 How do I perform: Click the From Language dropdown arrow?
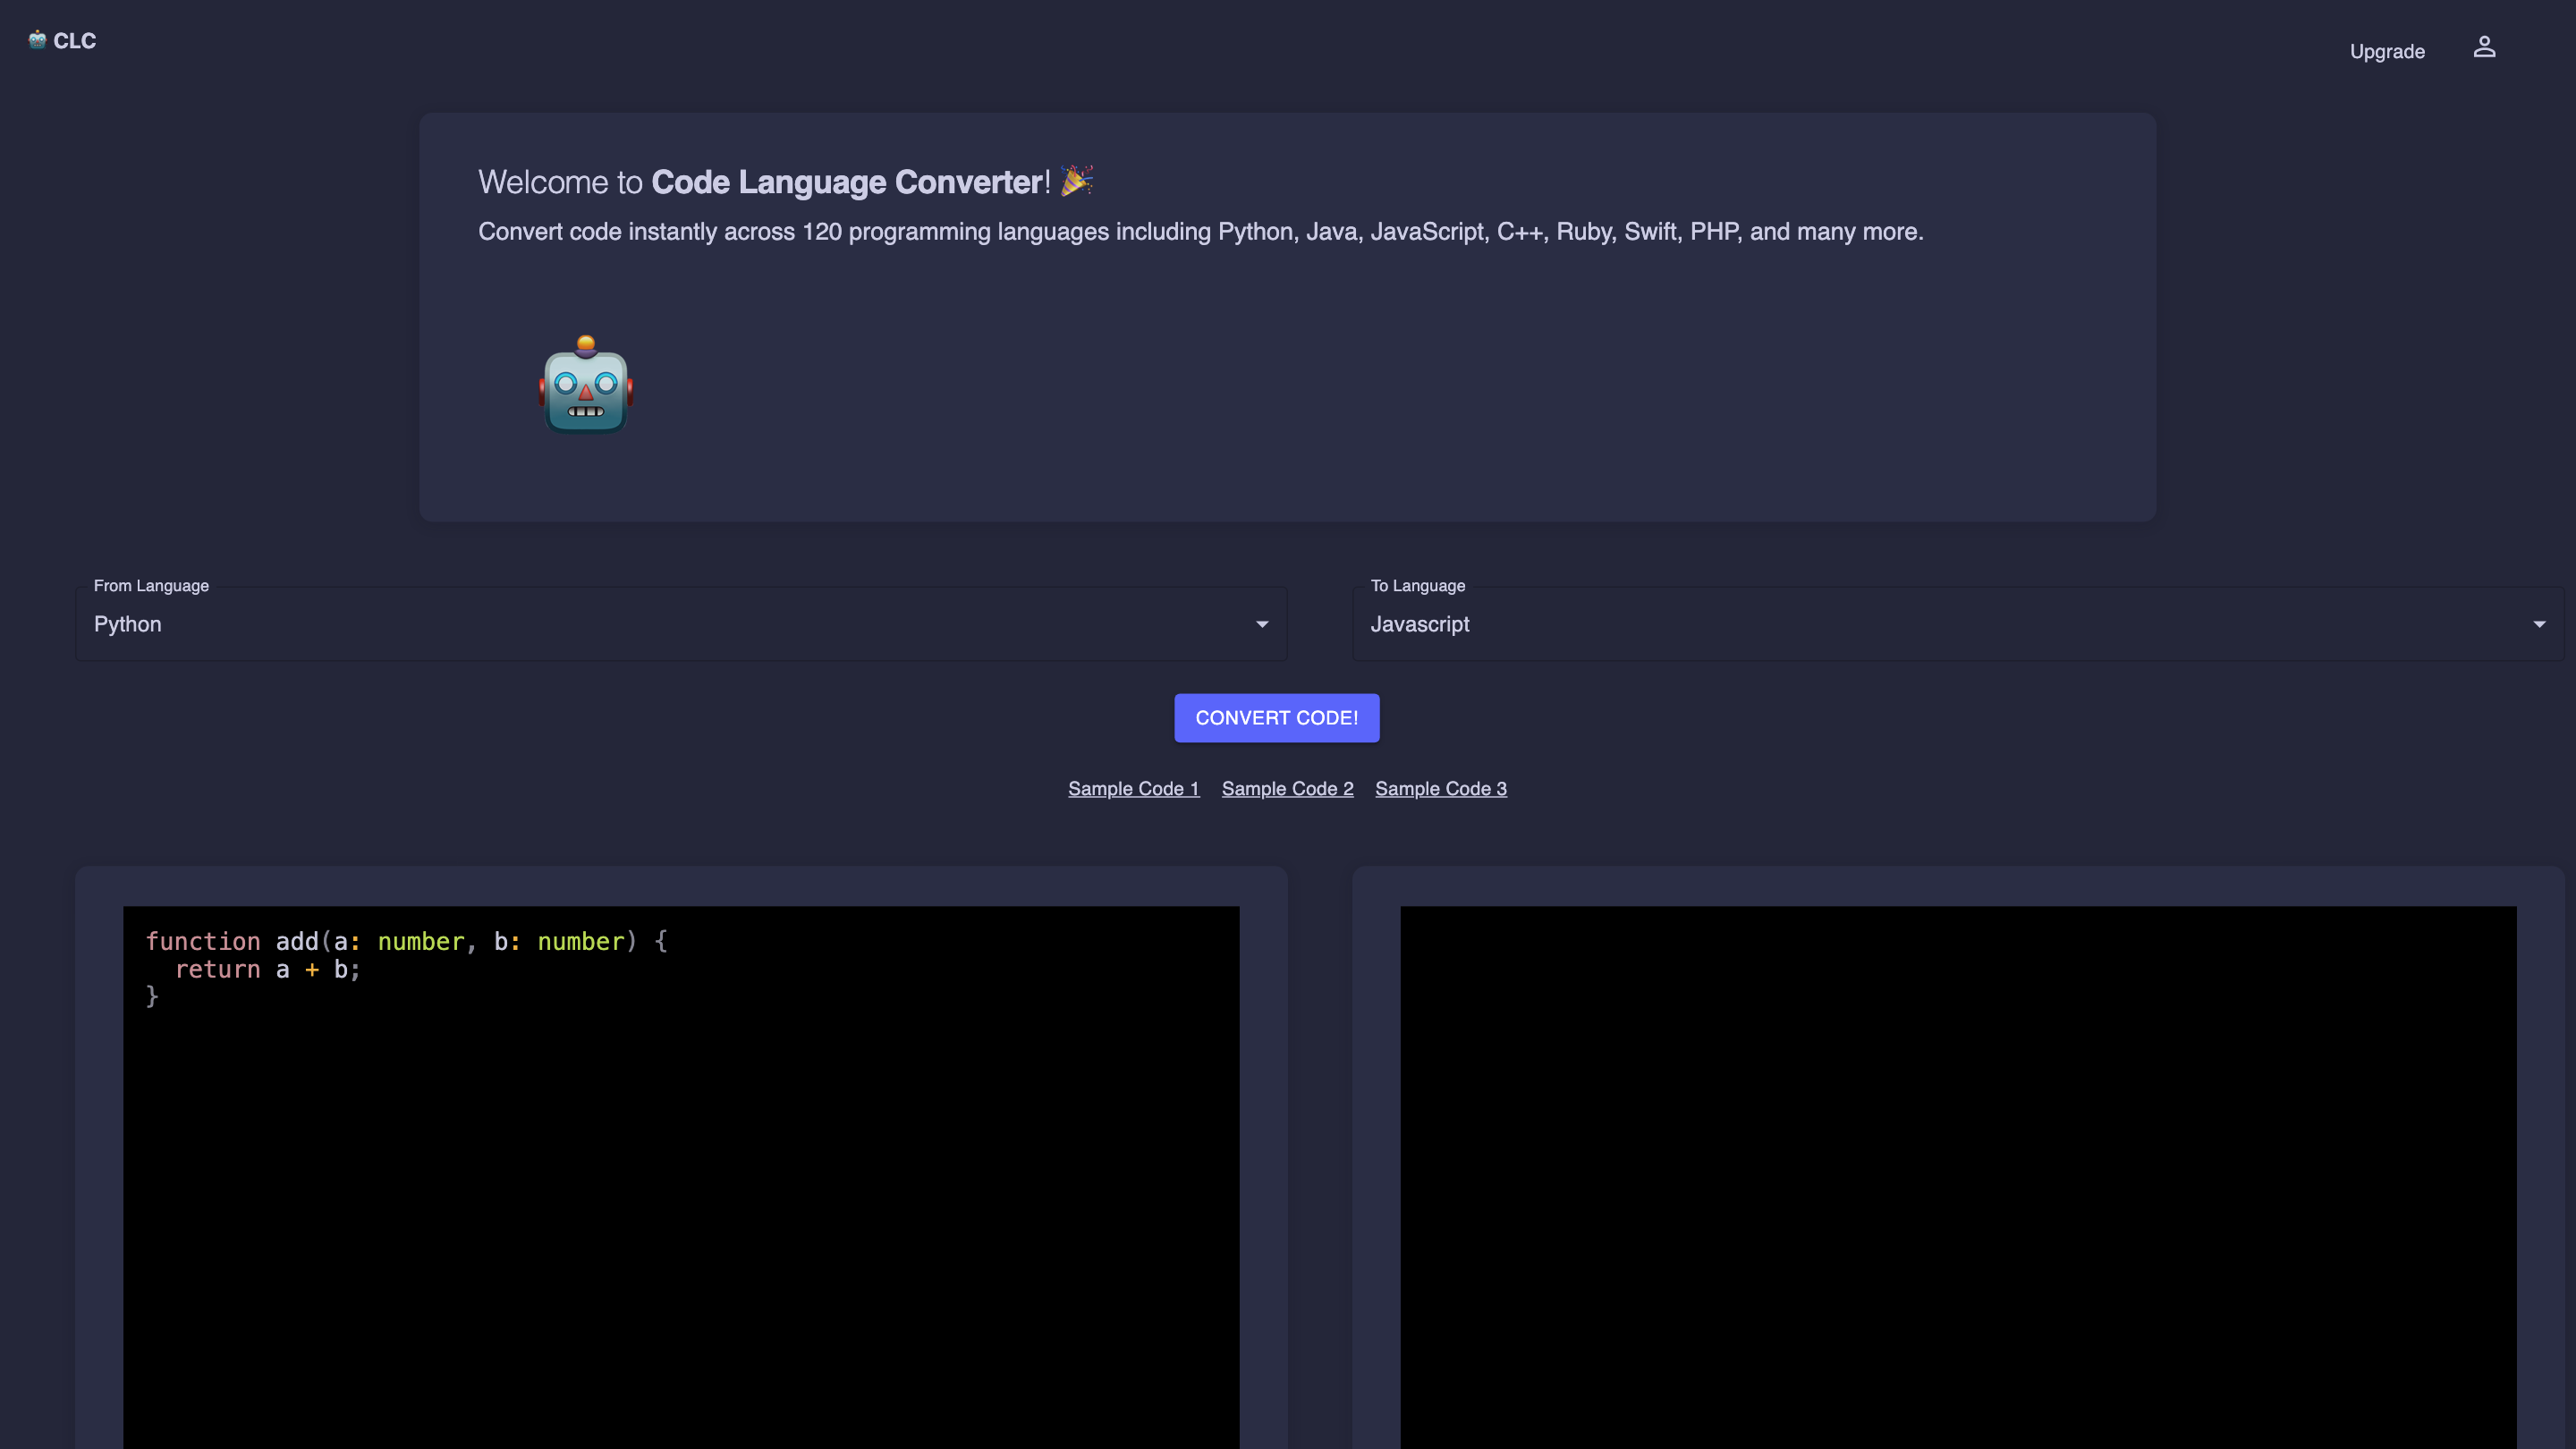tap(1261, 624)
